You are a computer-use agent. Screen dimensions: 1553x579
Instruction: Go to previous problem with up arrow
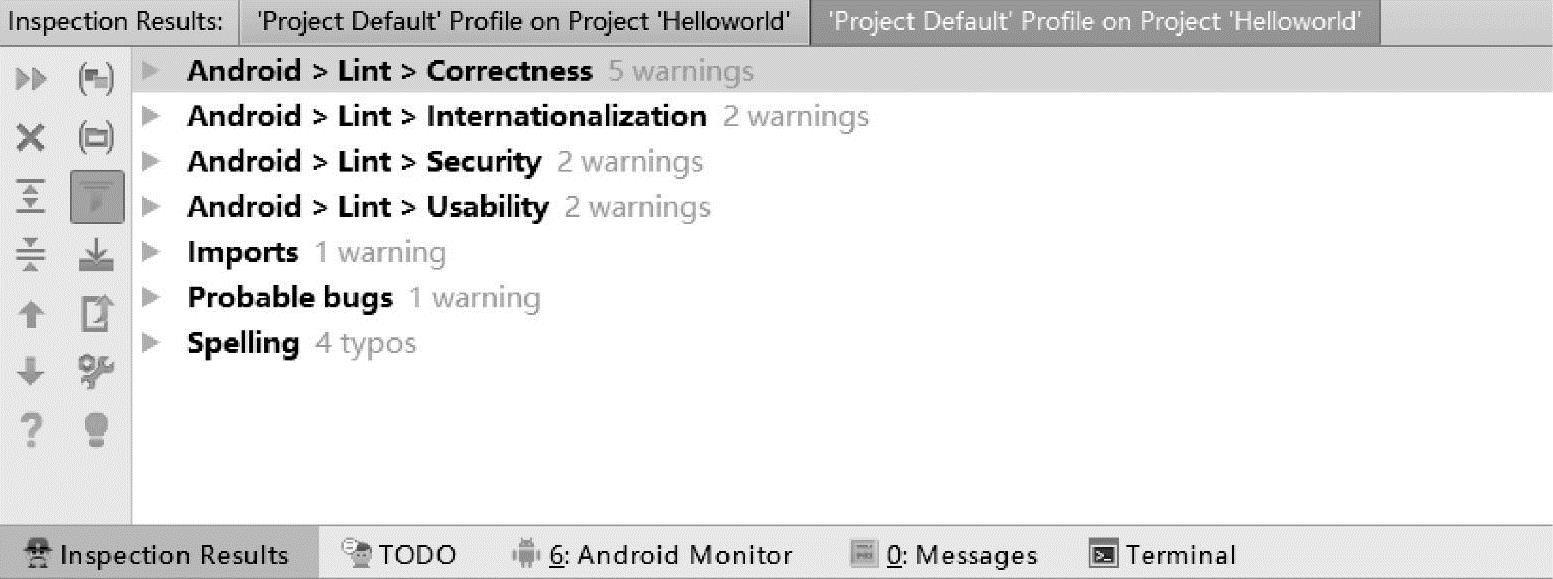point(32,315)
